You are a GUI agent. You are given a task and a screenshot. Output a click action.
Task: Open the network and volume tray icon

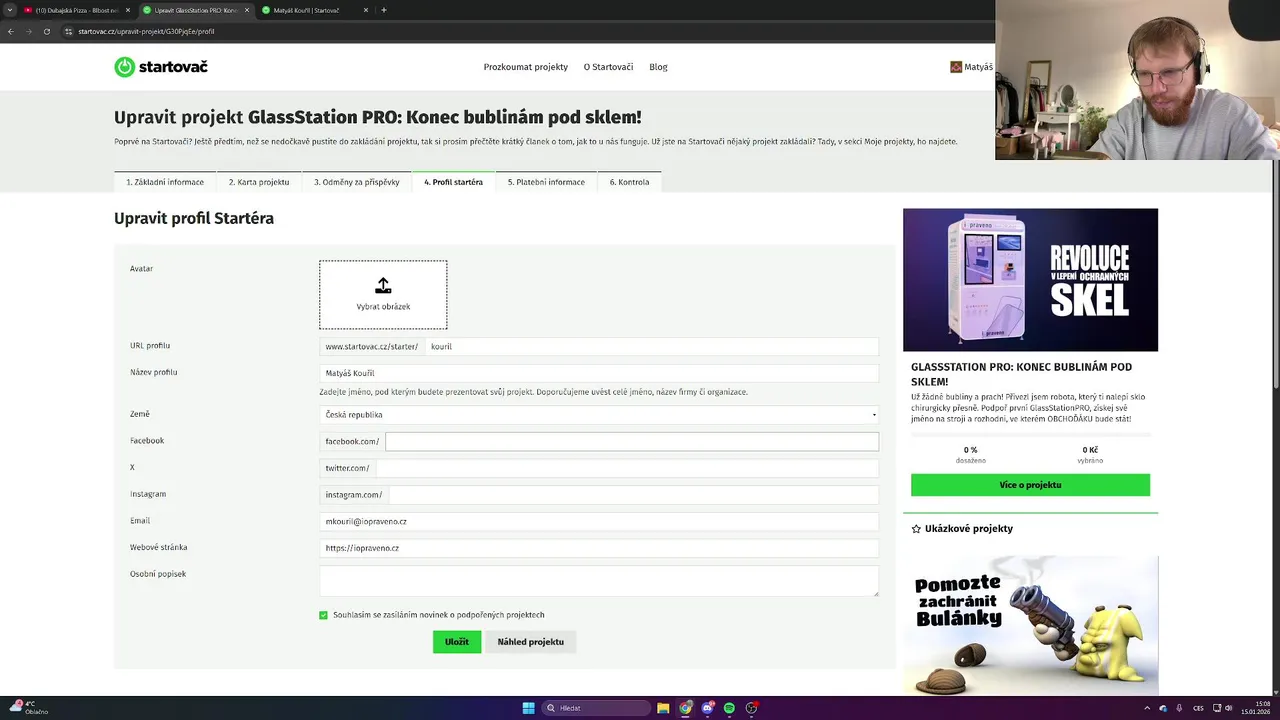pyautogui.click(x=1222, y=708)
